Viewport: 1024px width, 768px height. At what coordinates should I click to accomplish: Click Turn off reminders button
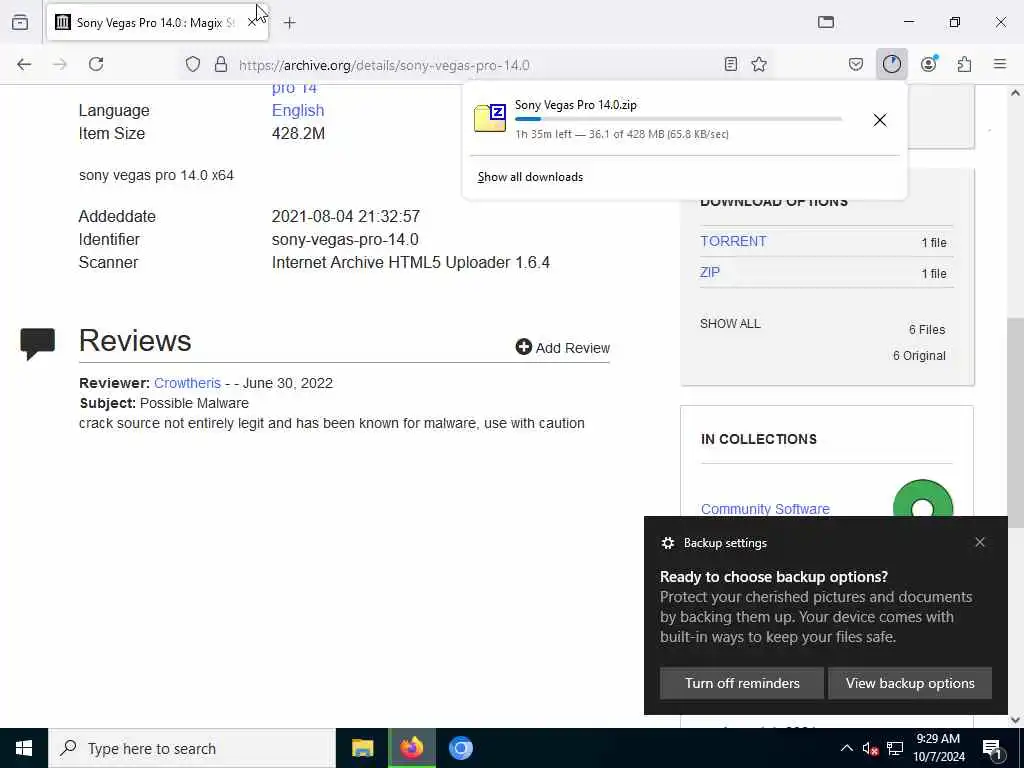click(742, 683)
